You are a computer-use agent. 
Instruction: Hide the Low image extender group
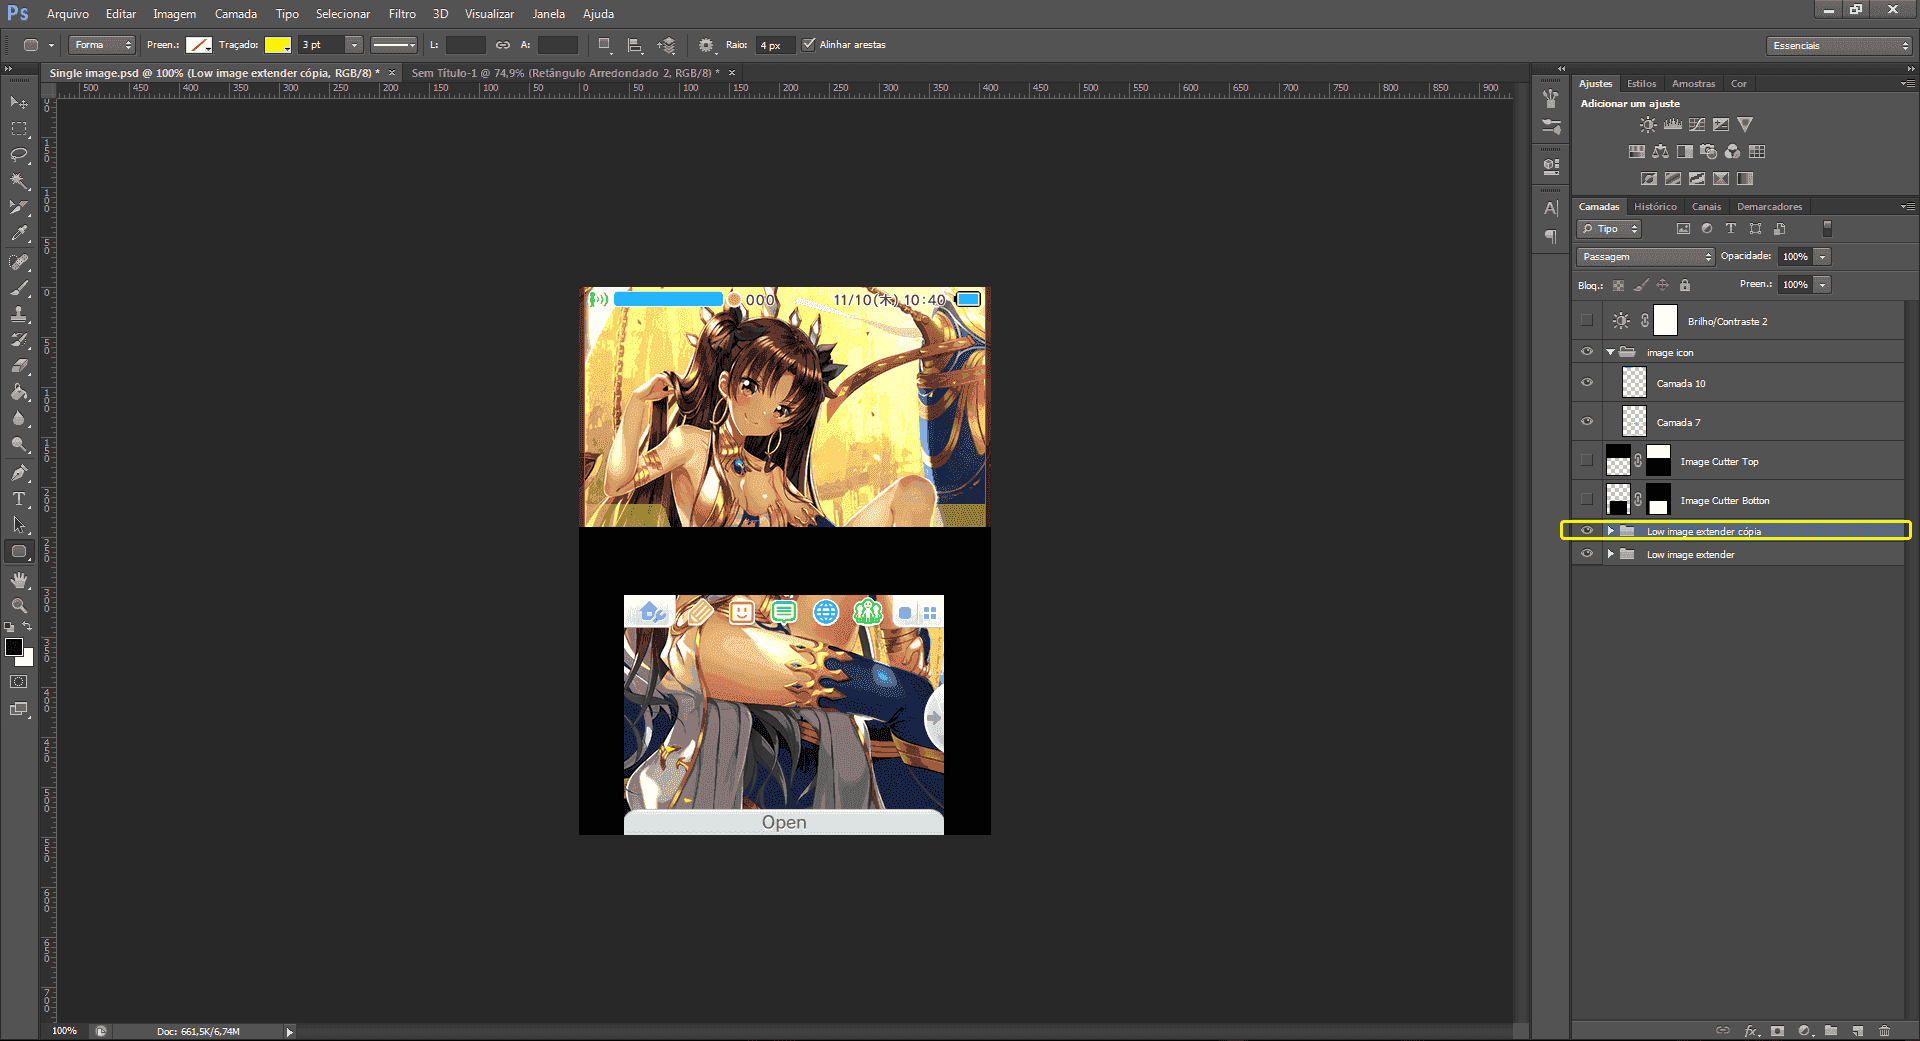(x=1587, y=554)
